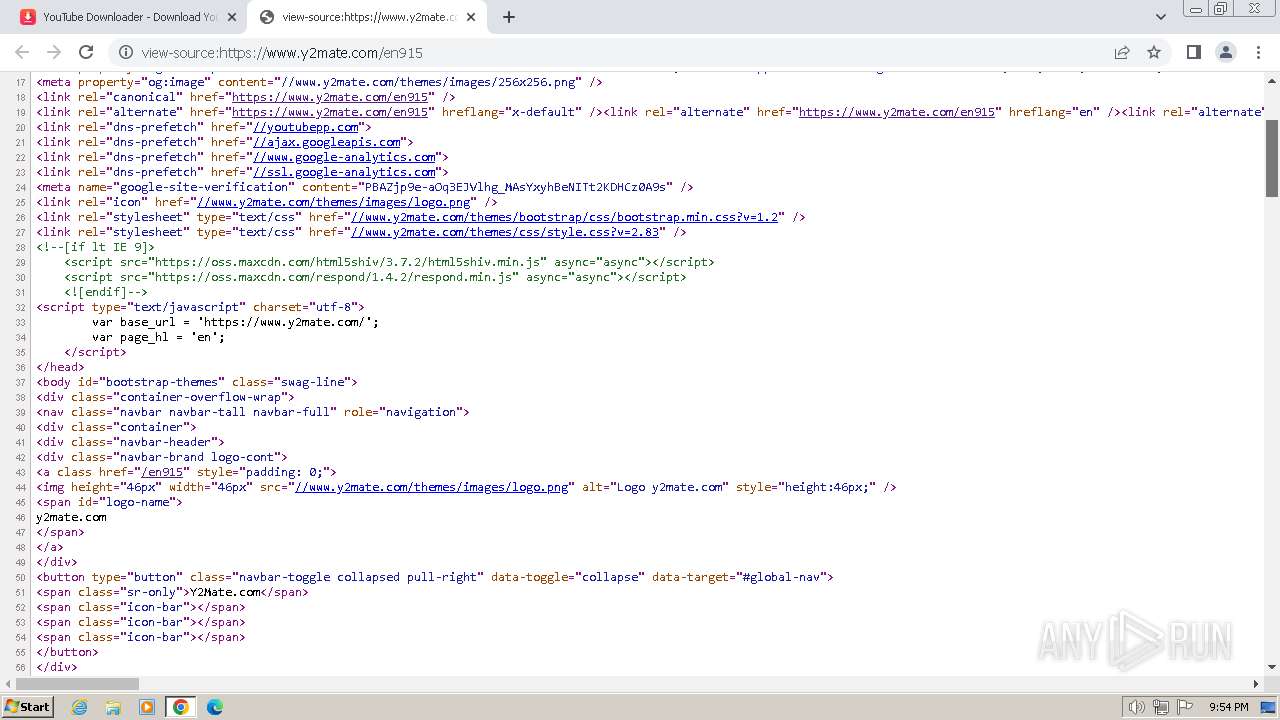Open the logo.png img src link
This screenshot has width=1280, height=720.
coord(432,487)
